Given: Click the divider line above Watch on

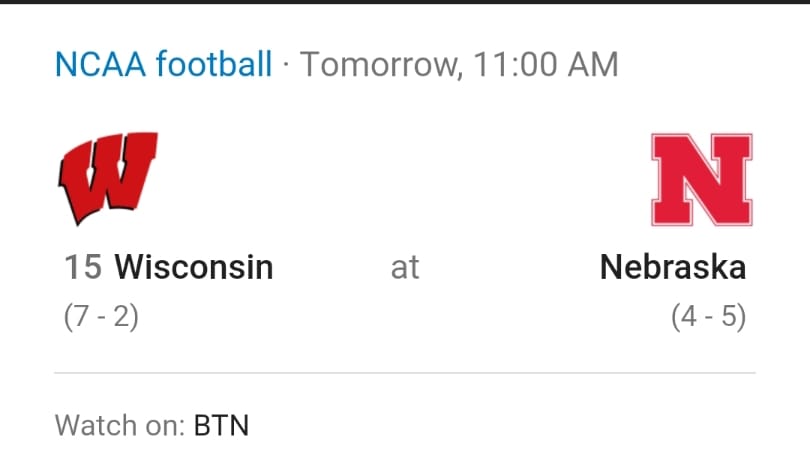Looking at the screenshot, I should tap(404, 372).
